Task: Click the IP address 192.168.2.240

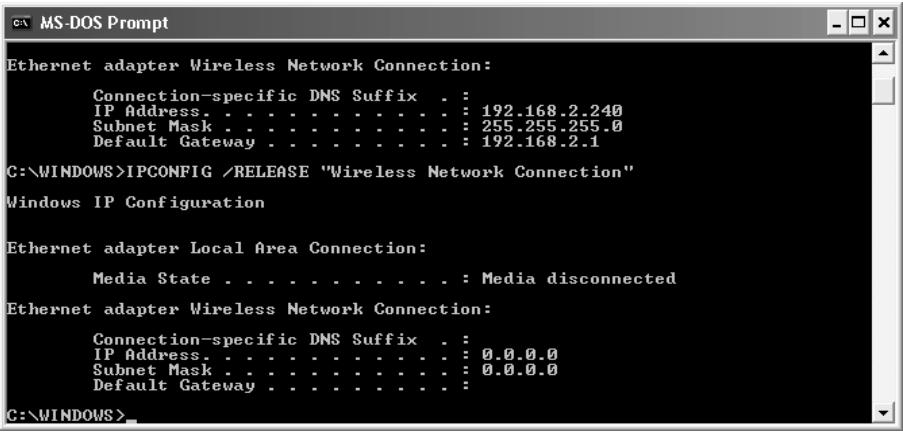Action: point(552,111)
